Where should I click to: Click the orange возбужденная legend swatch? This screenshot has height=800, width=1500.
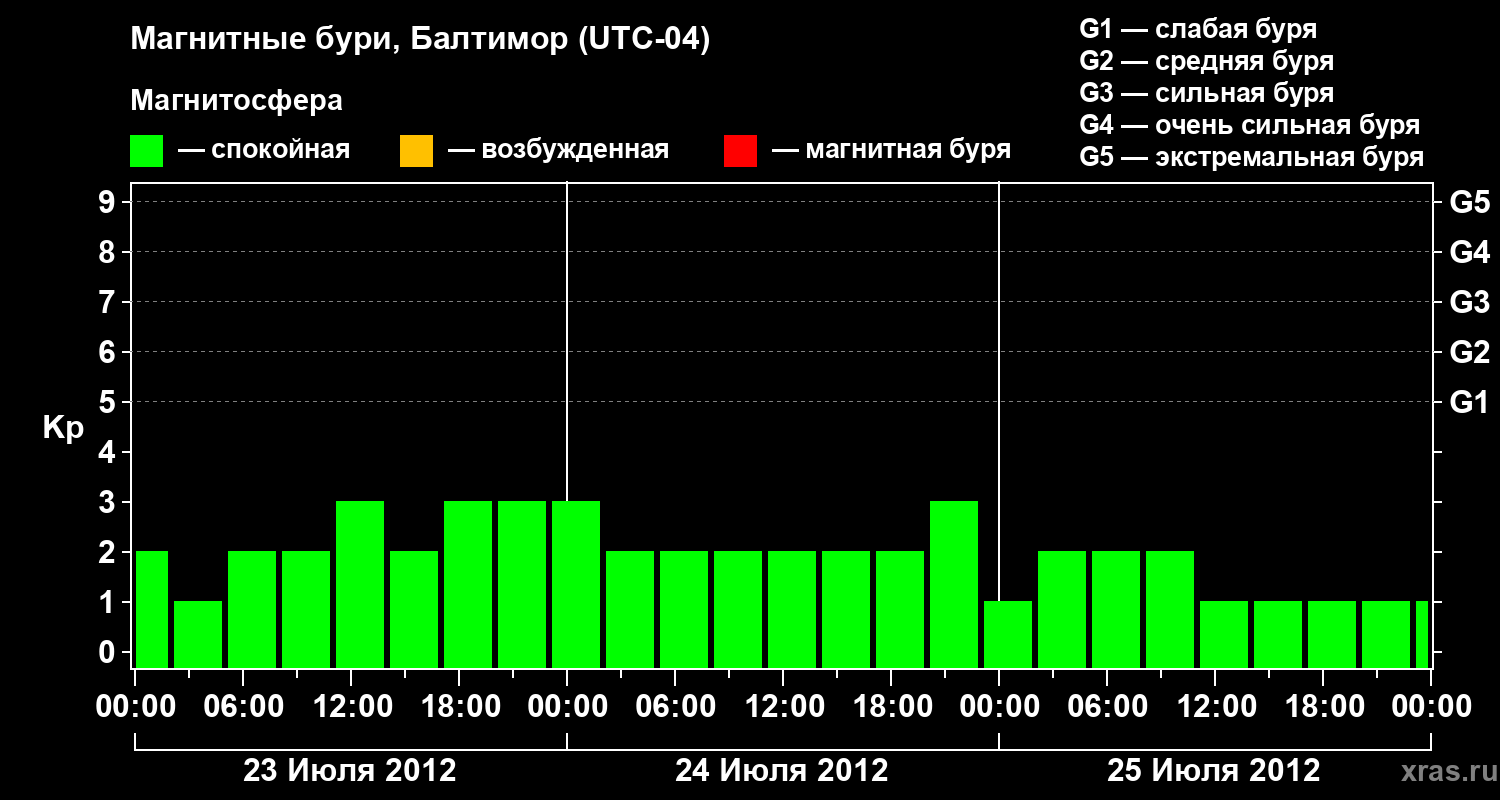pos(416,151)
